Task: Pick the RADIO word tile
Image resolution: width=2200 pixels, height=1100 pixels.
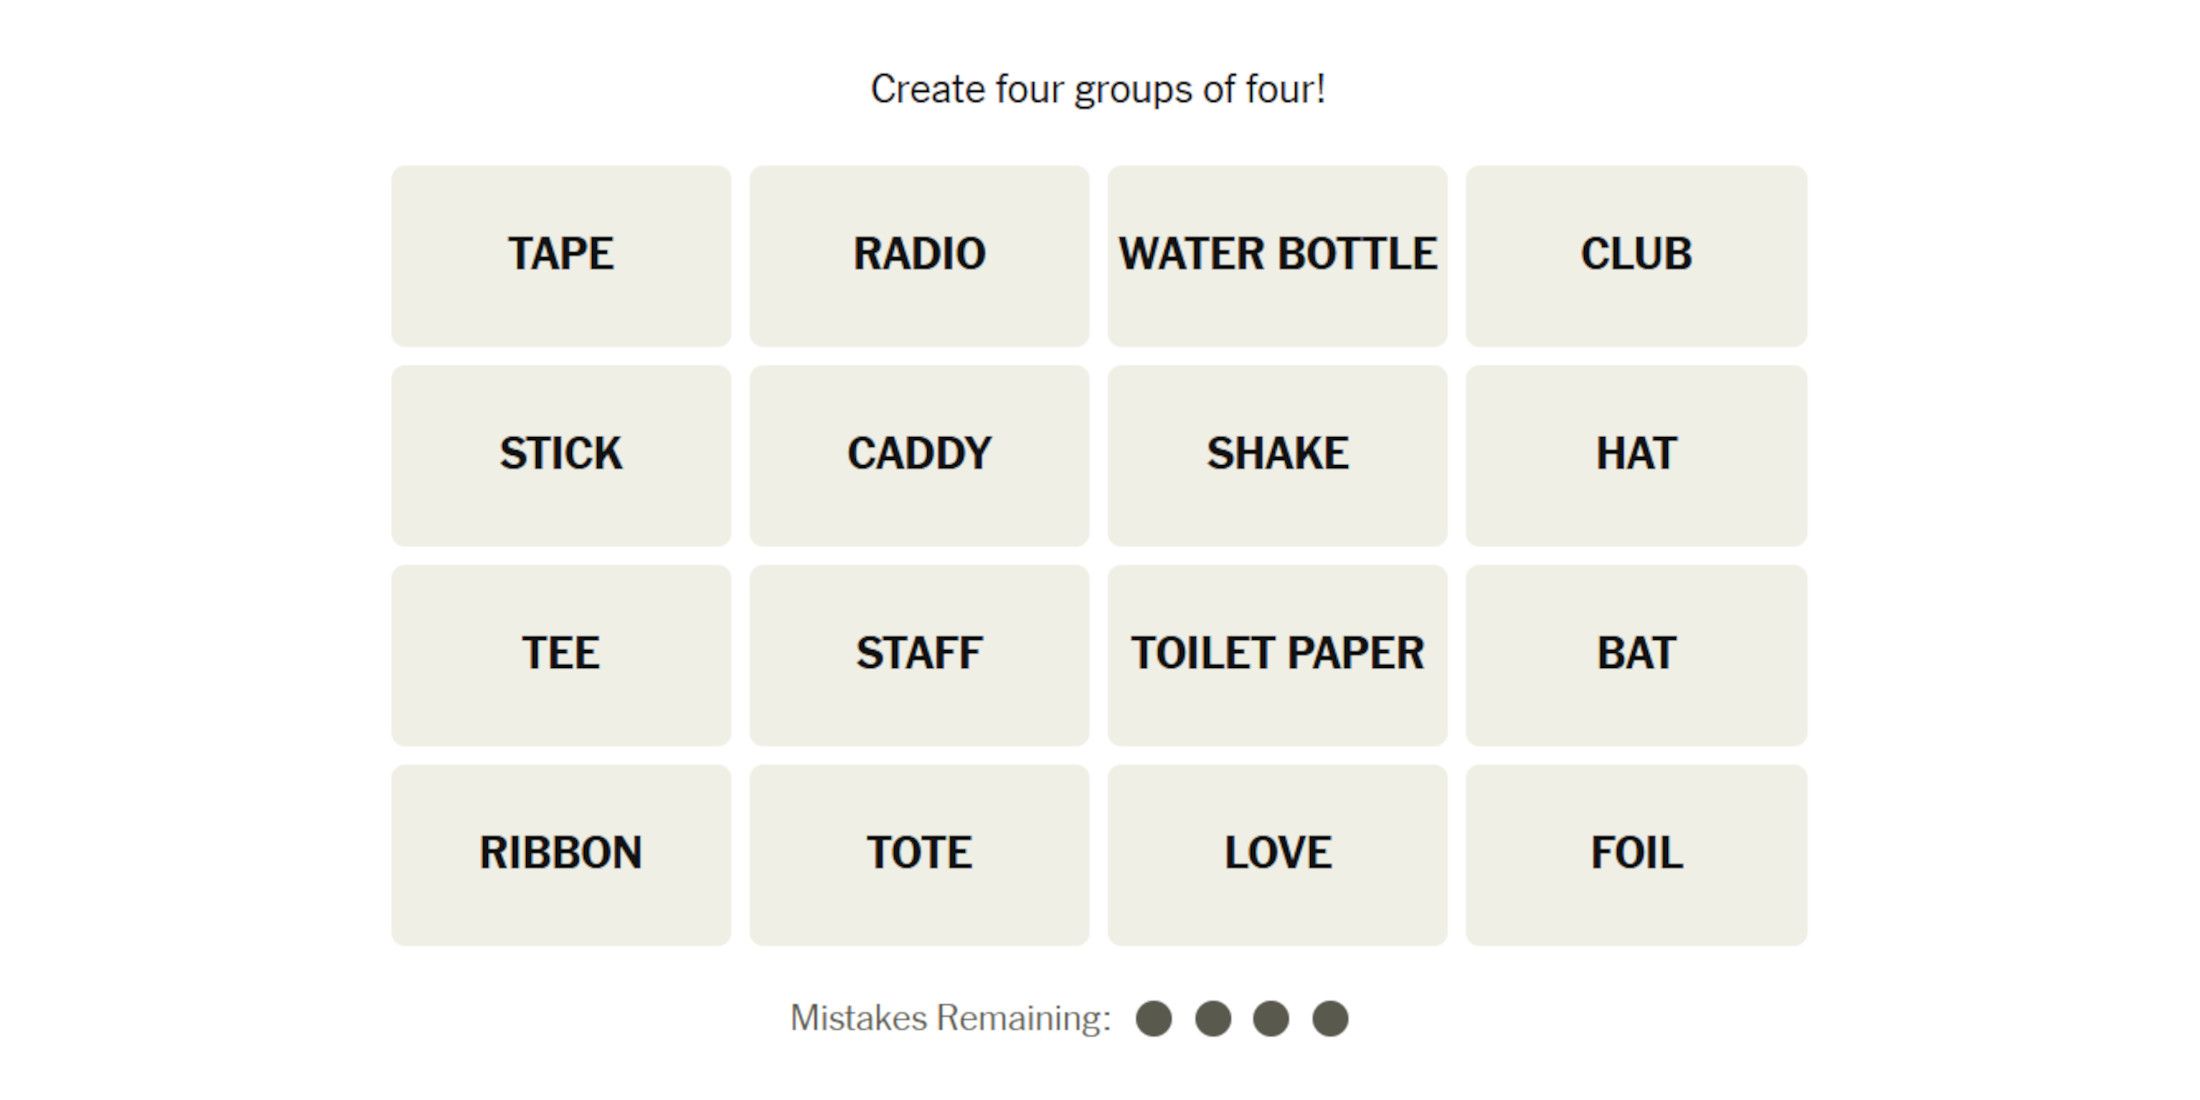Action: coord(919,255)
